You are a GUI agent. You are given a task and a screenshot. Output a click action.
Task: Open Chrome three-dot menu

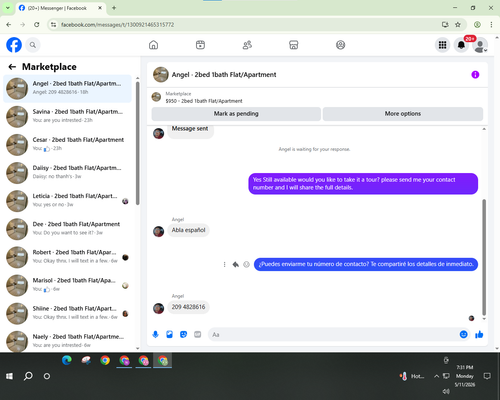tap(491, 25)
